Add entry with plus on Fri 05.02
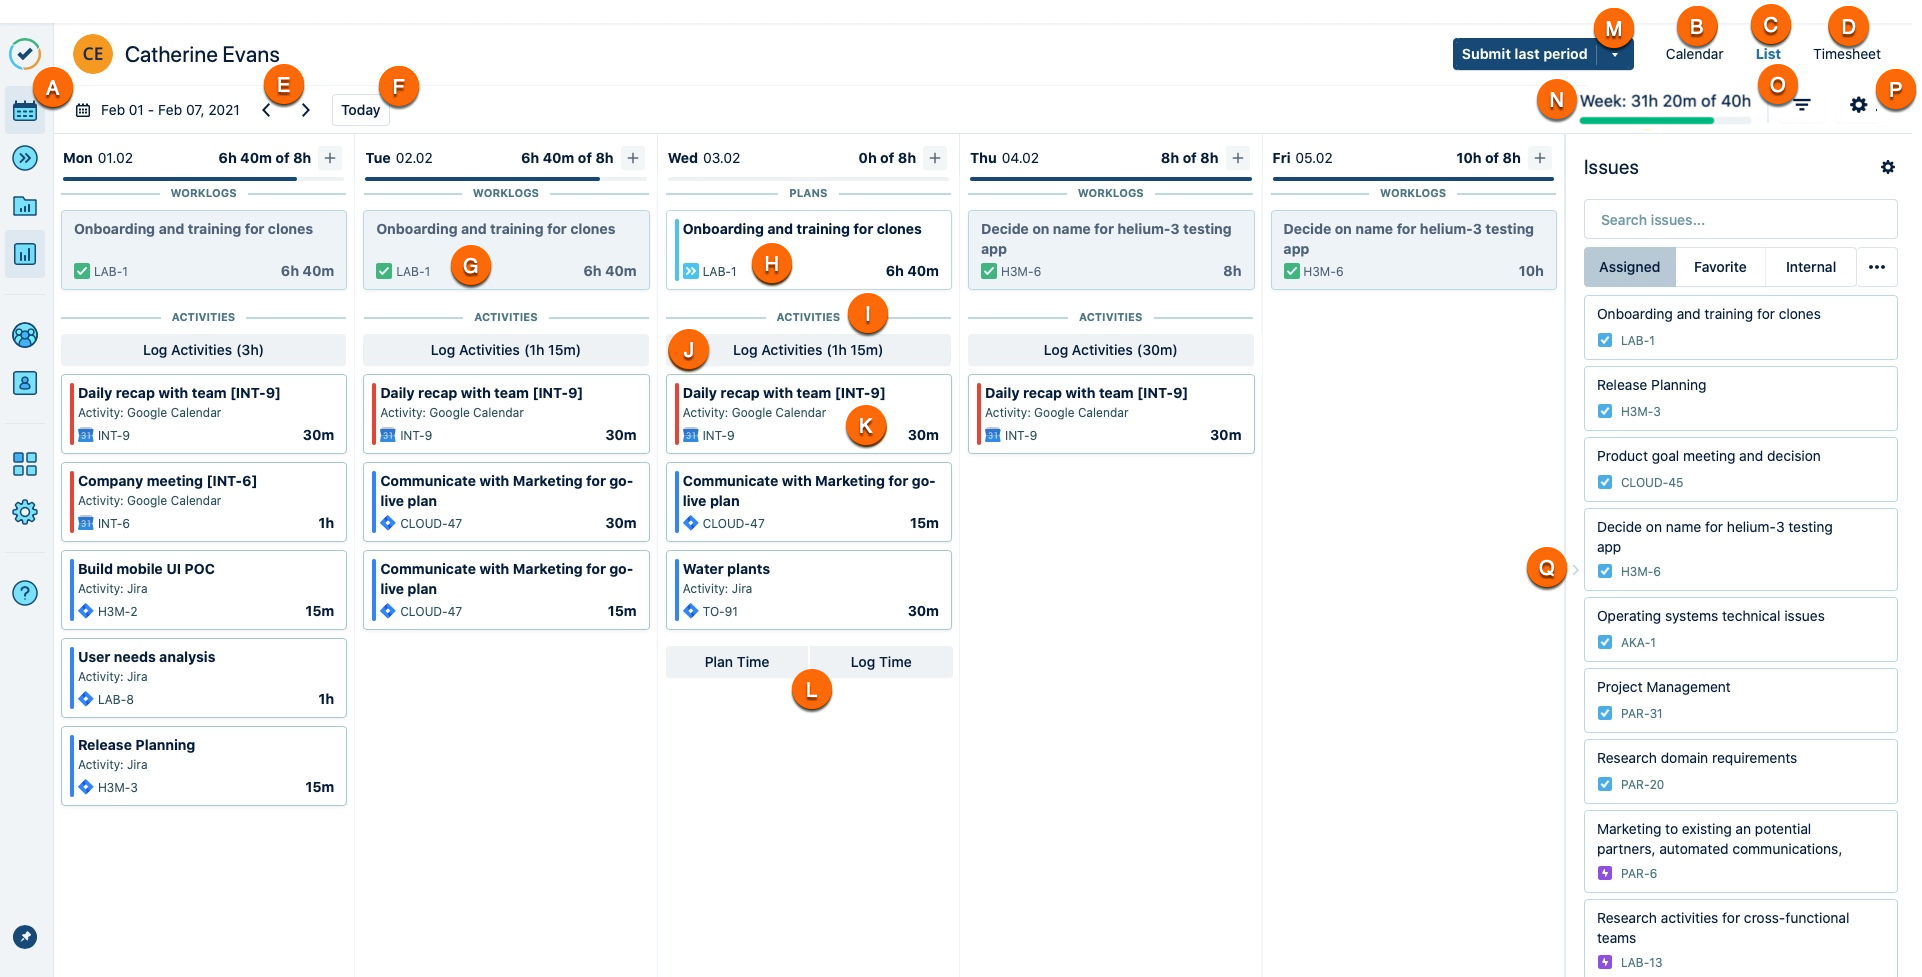Screen dimensions: 1922x977 (1540, 158)
